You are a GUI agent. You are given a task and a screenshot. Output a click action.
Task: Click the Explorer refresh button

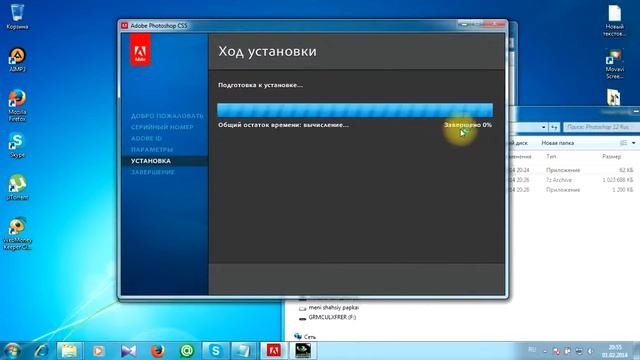point(554,128)
